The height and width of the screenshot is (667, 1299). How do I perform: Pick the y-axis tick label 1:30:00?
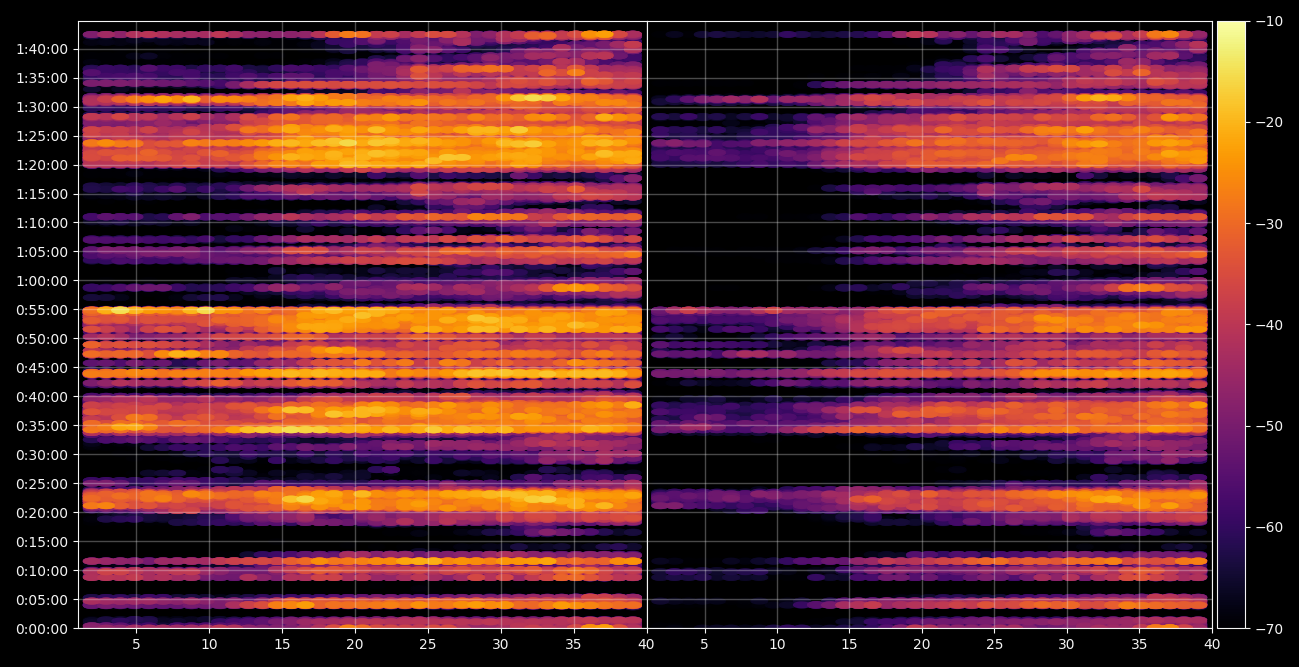[x=42, y=107]
